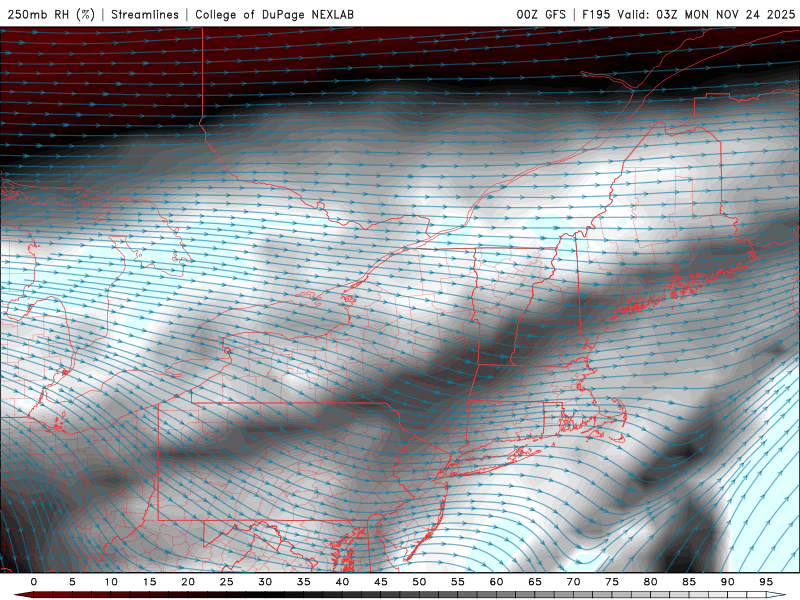Click the "250mb RH (%)" title text

(51, 15)
